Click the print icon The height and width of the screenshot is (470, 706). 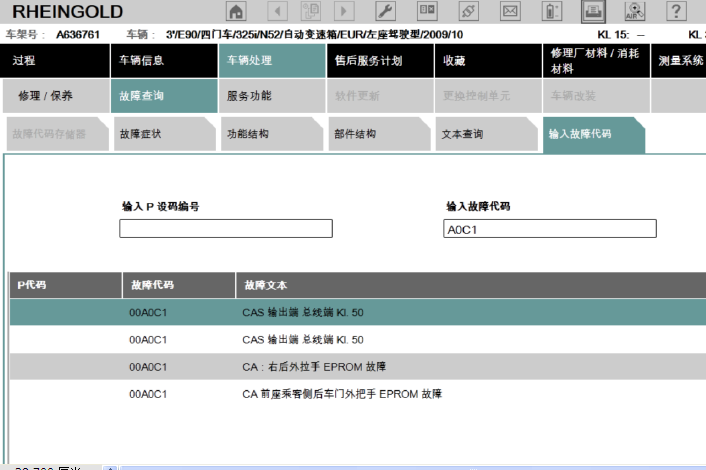(593, 11)
